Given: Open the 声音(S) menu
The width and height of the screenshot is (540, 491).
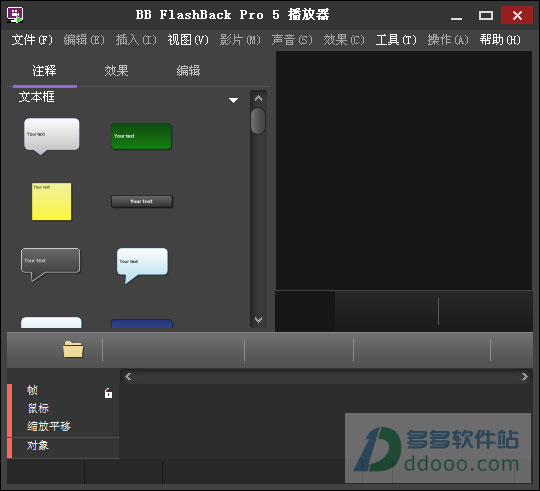Looking at the screenshot, I should click(x=292, y=40).
